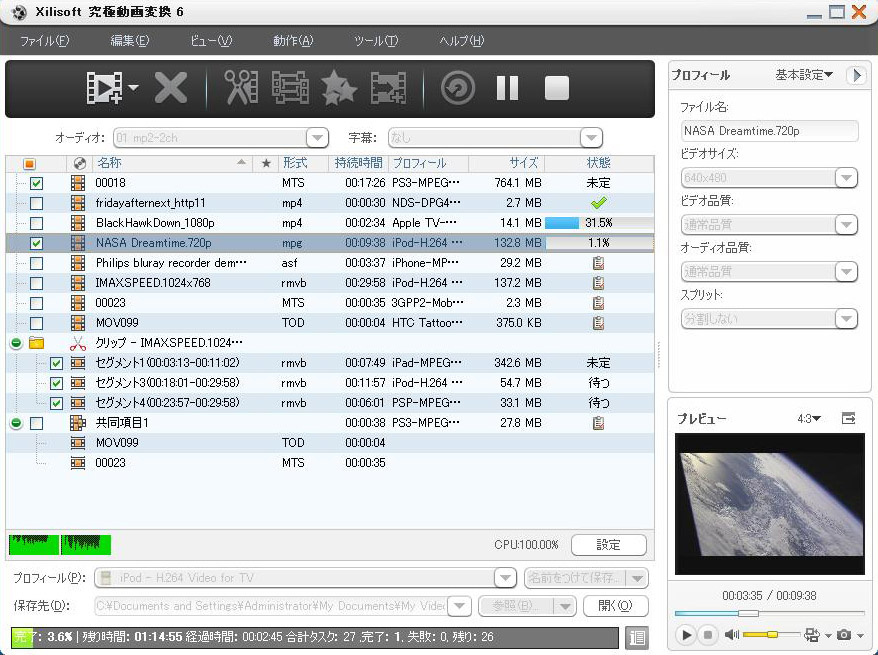Click the Remove (X) toolbar icon
878x655 pixels.
171,88
